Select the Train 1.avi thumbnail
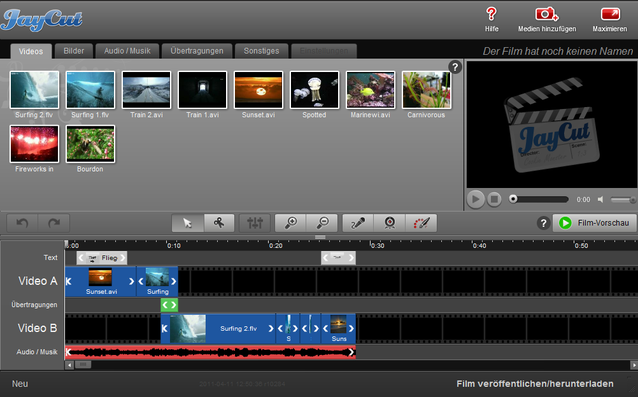This screenshot has width=638, height=397. coord(202,90)
